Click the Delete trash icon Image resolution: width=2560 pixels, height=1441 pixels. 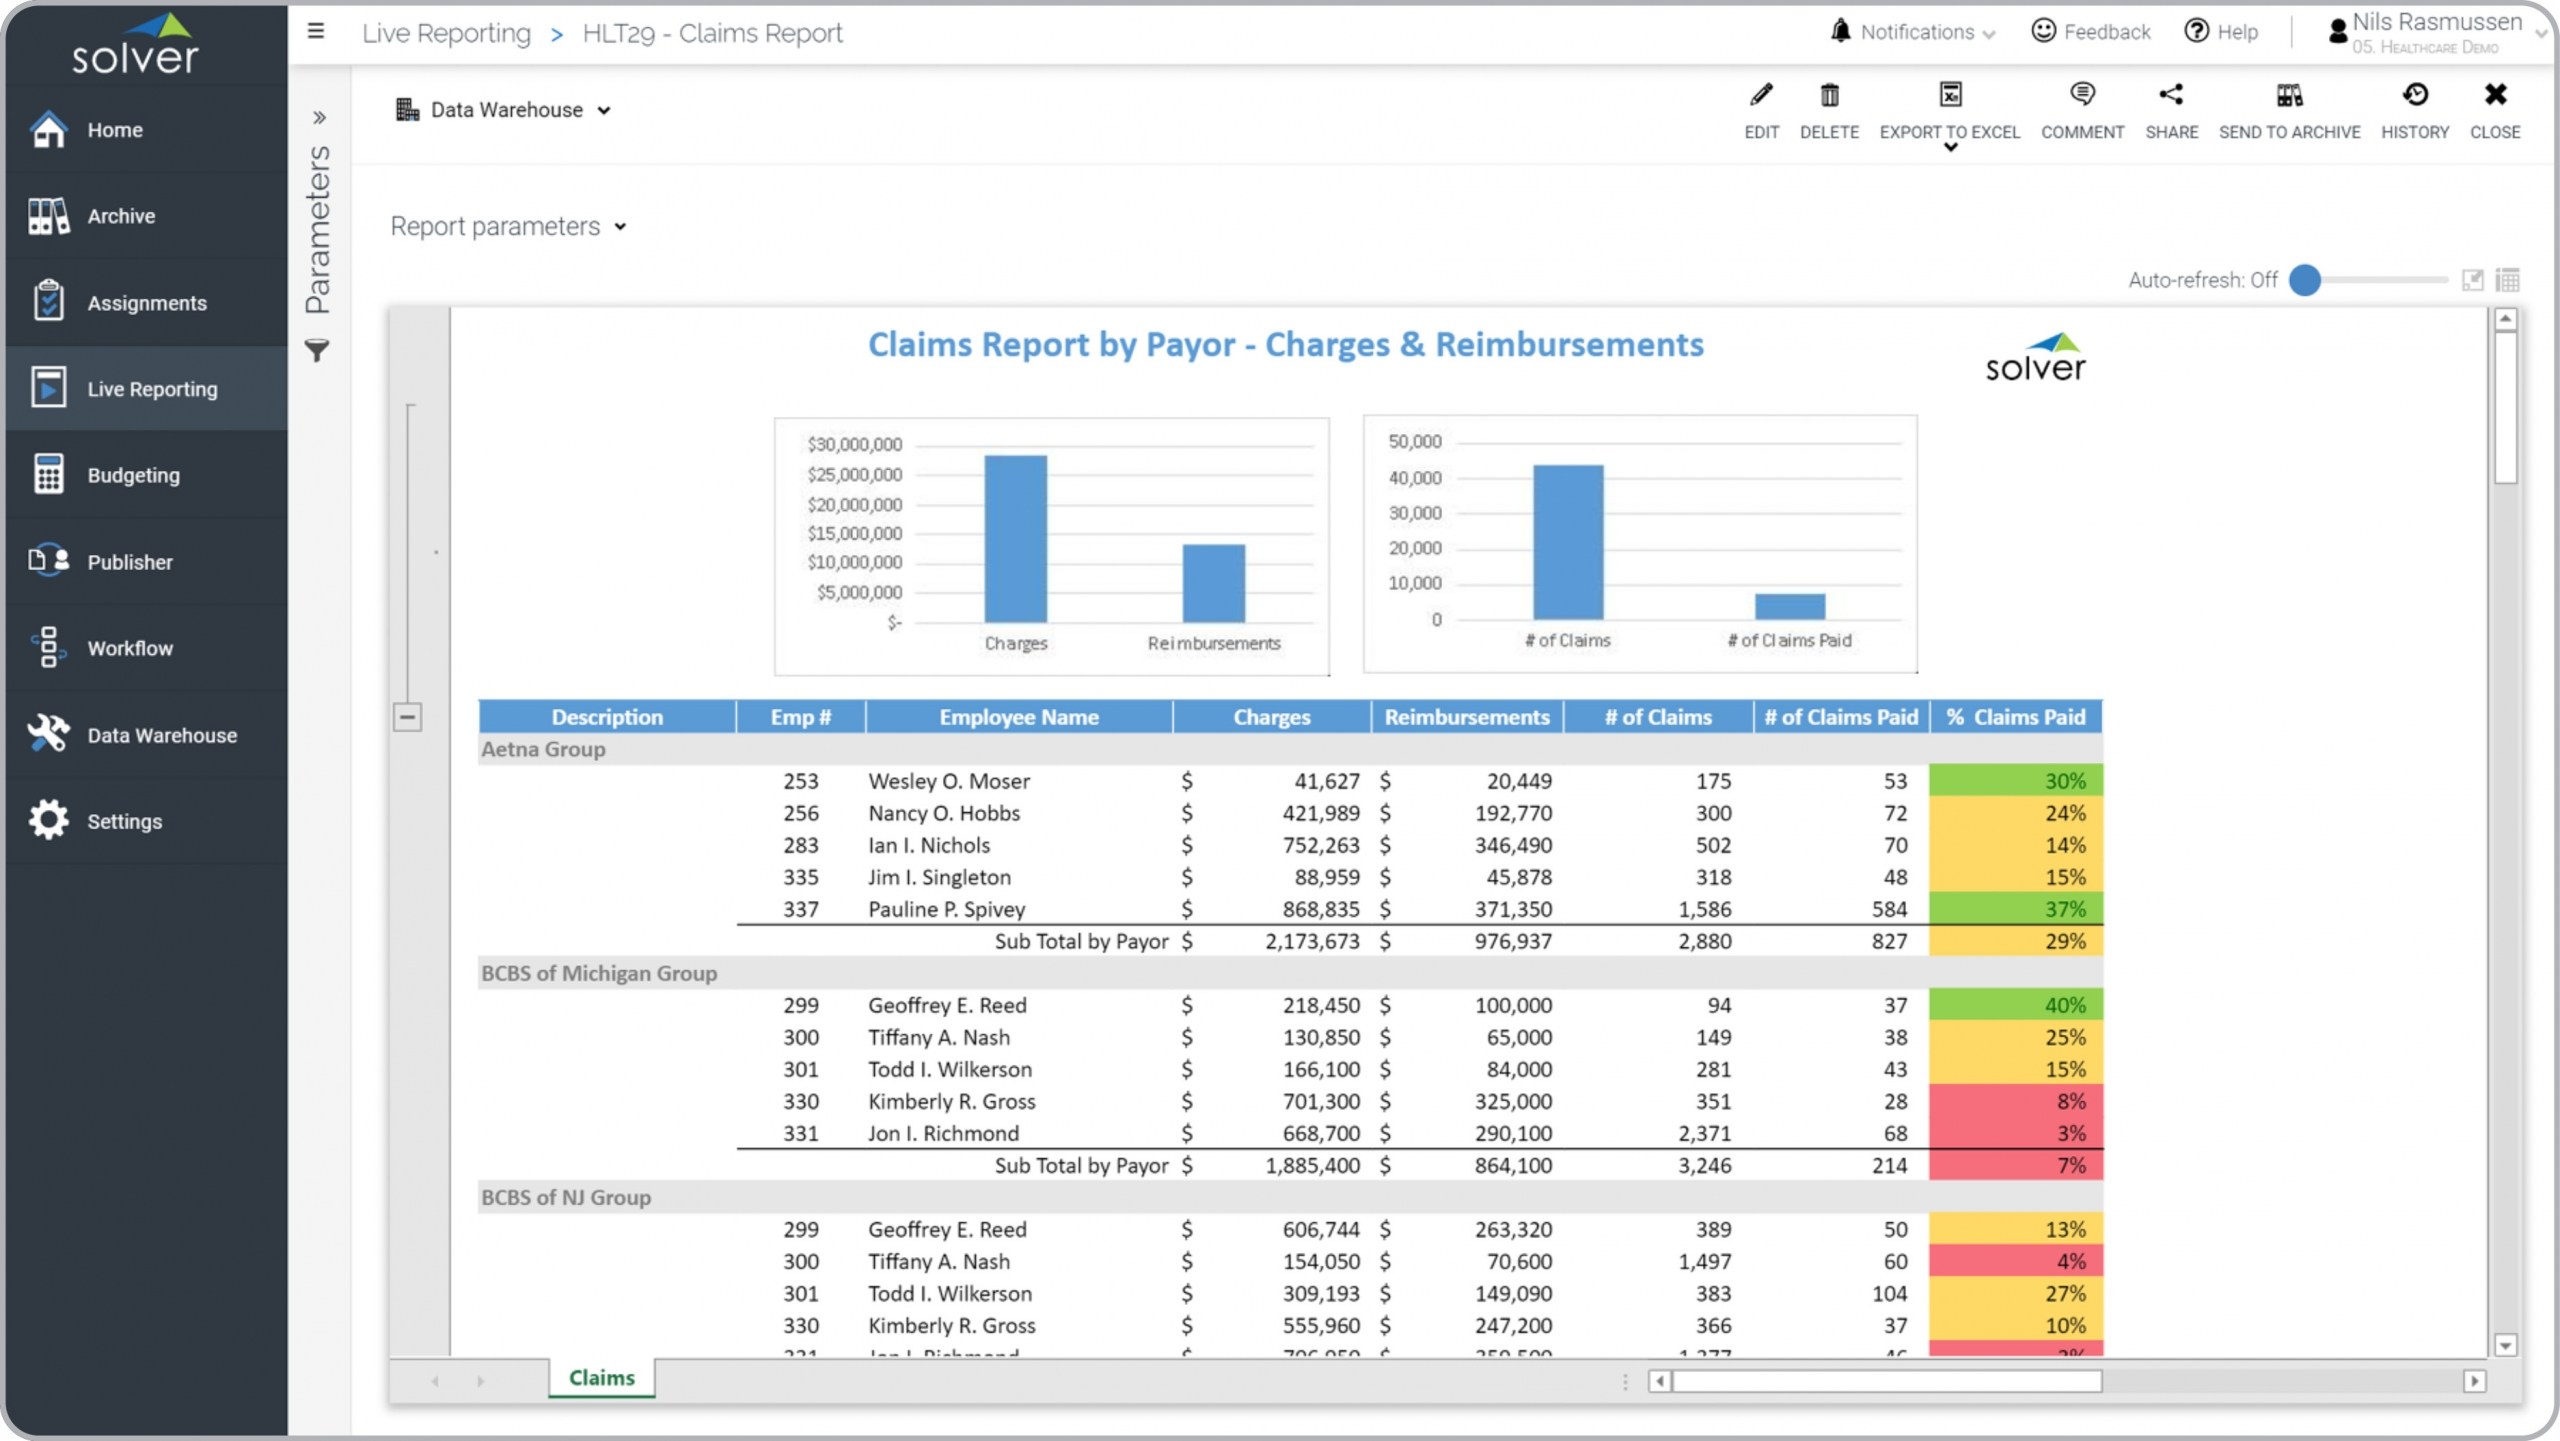pyautogui.click(x=1829, y=97)
